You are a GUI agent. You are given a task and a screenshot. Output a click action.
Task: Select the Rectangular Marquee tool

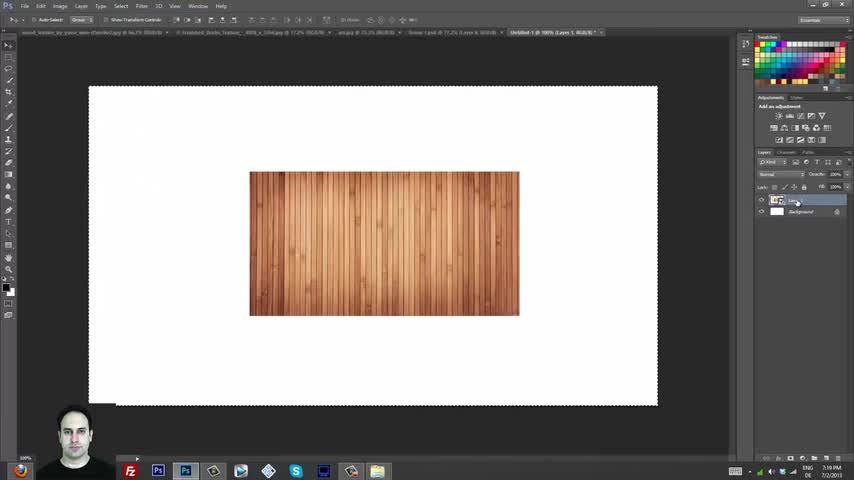point(8,57)
